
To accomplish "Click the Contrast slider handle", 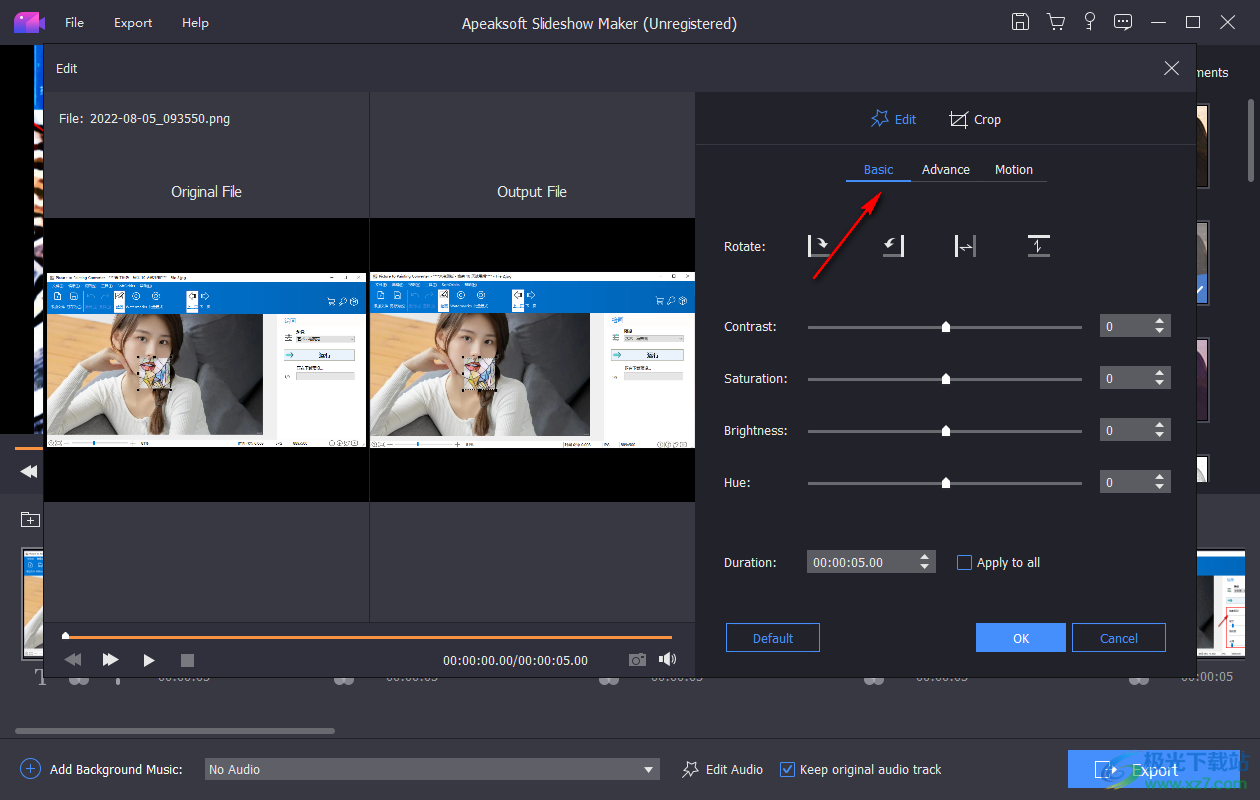I will (946, 326).
